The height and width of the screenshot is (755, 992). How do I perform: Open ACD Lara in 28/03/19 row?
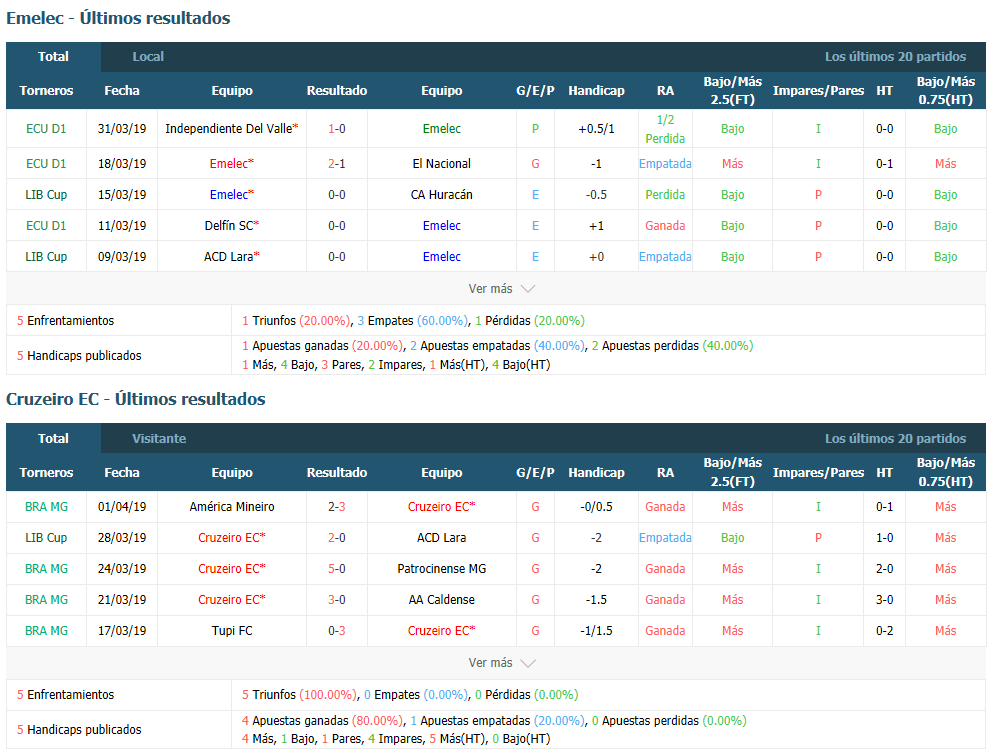442,537
